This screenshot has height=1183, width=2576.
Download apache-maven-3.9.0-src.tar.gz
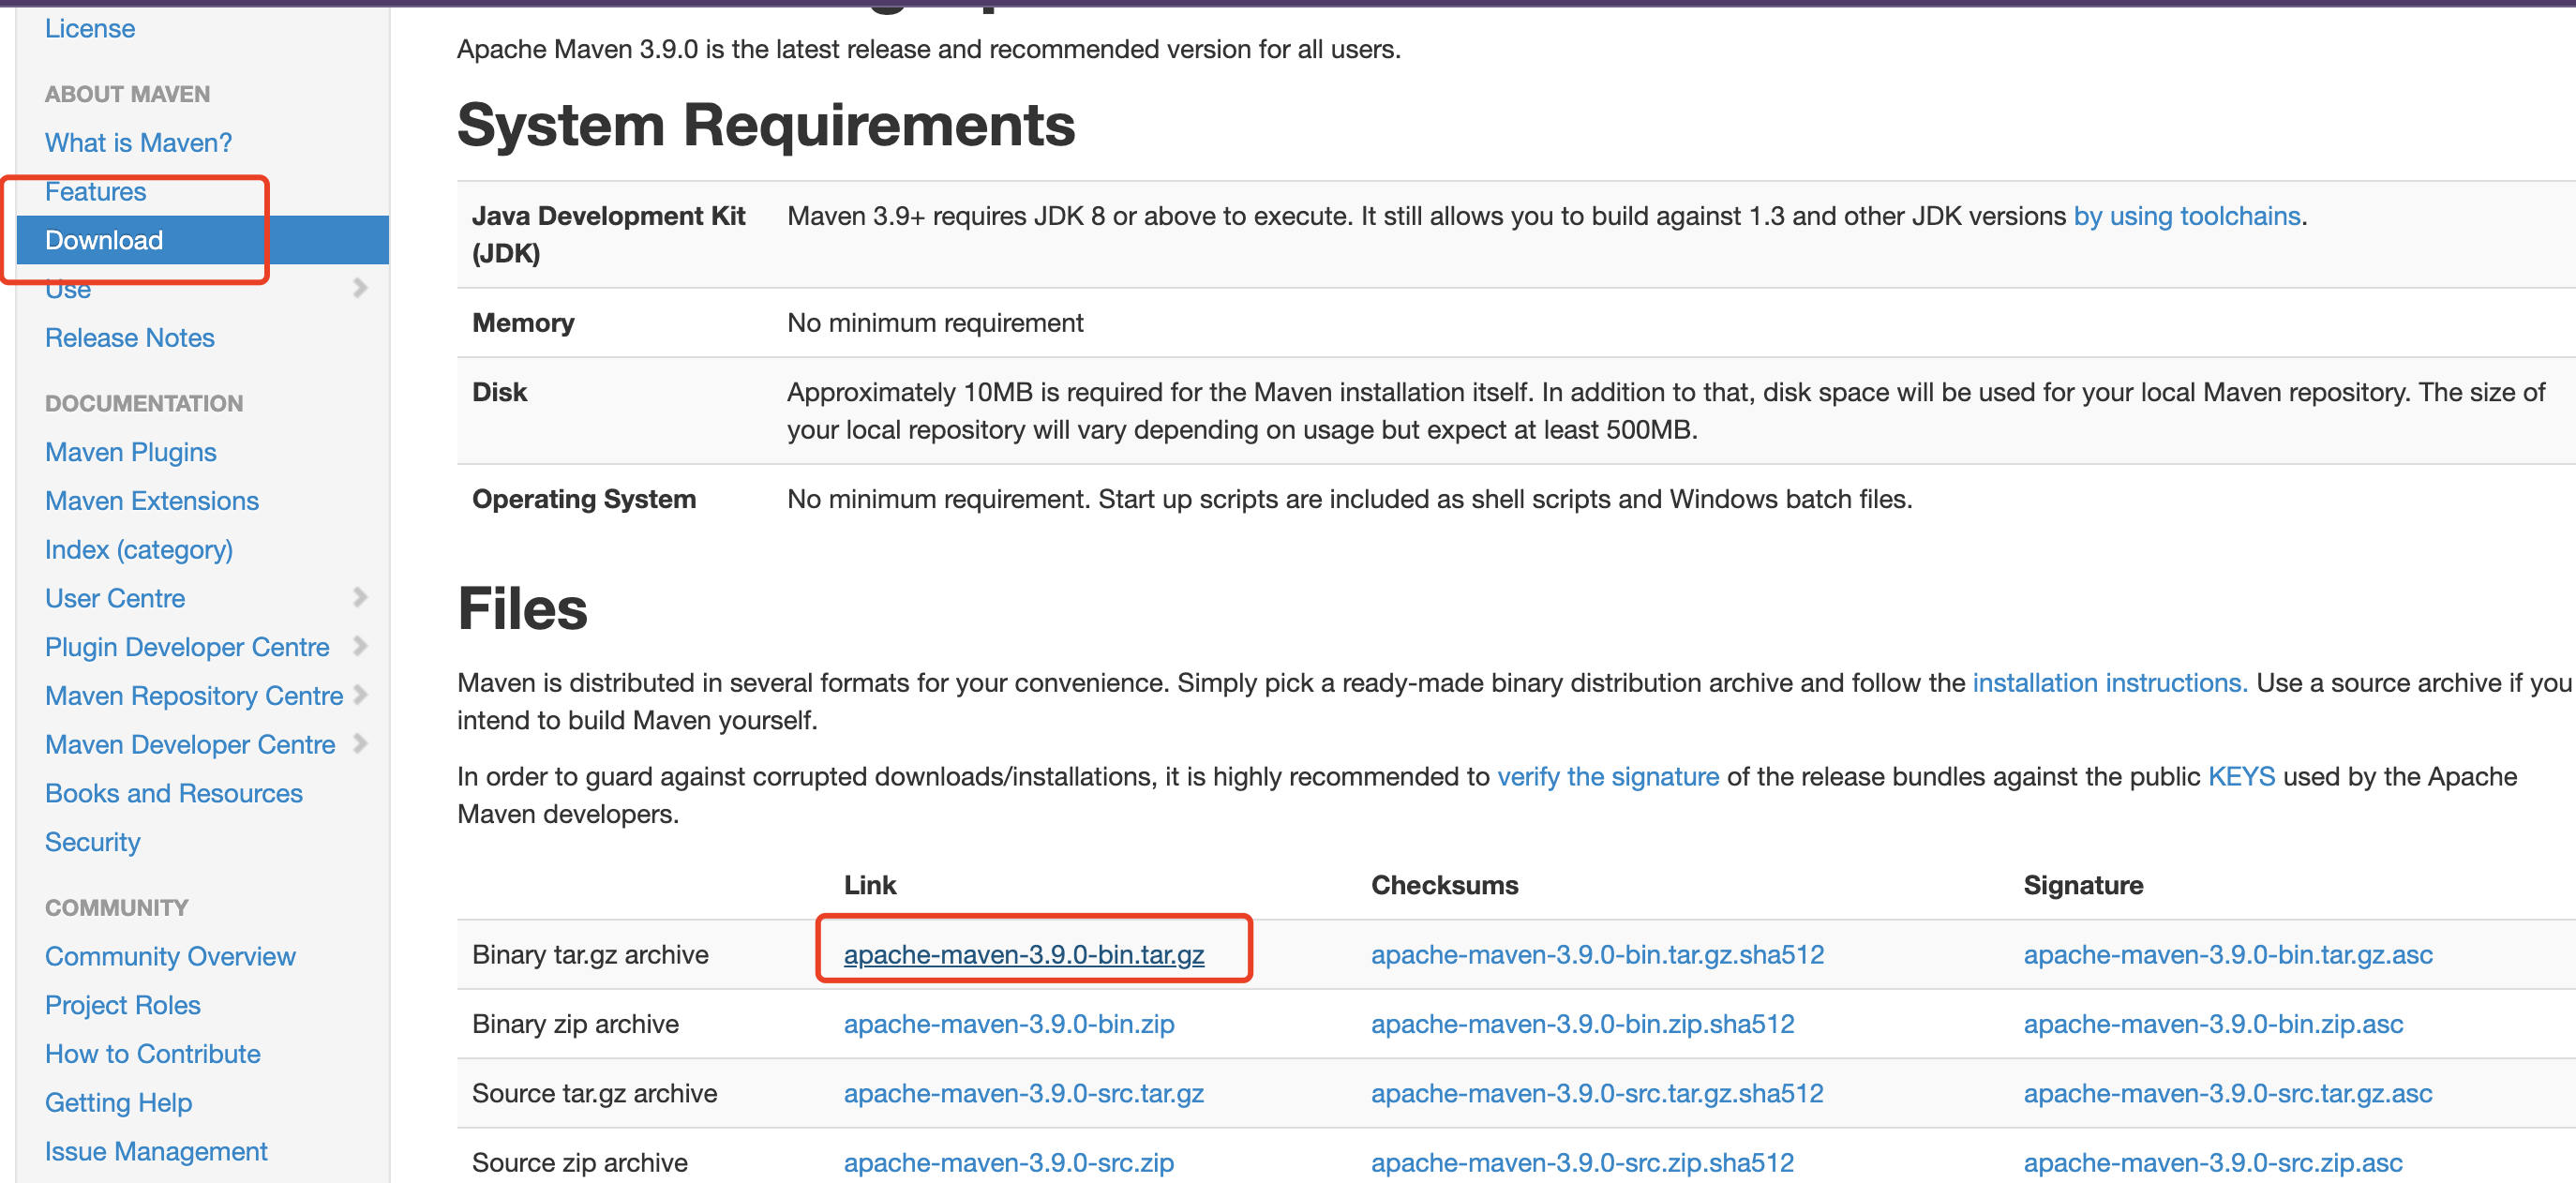click(1023, 1093)
